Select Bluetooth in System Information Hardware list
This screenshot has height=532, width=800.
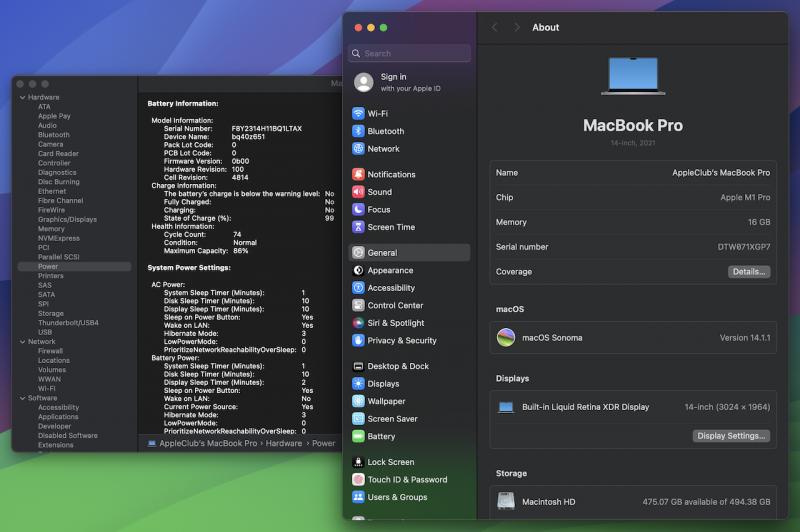pyautogui.click(x=54, y=135)
